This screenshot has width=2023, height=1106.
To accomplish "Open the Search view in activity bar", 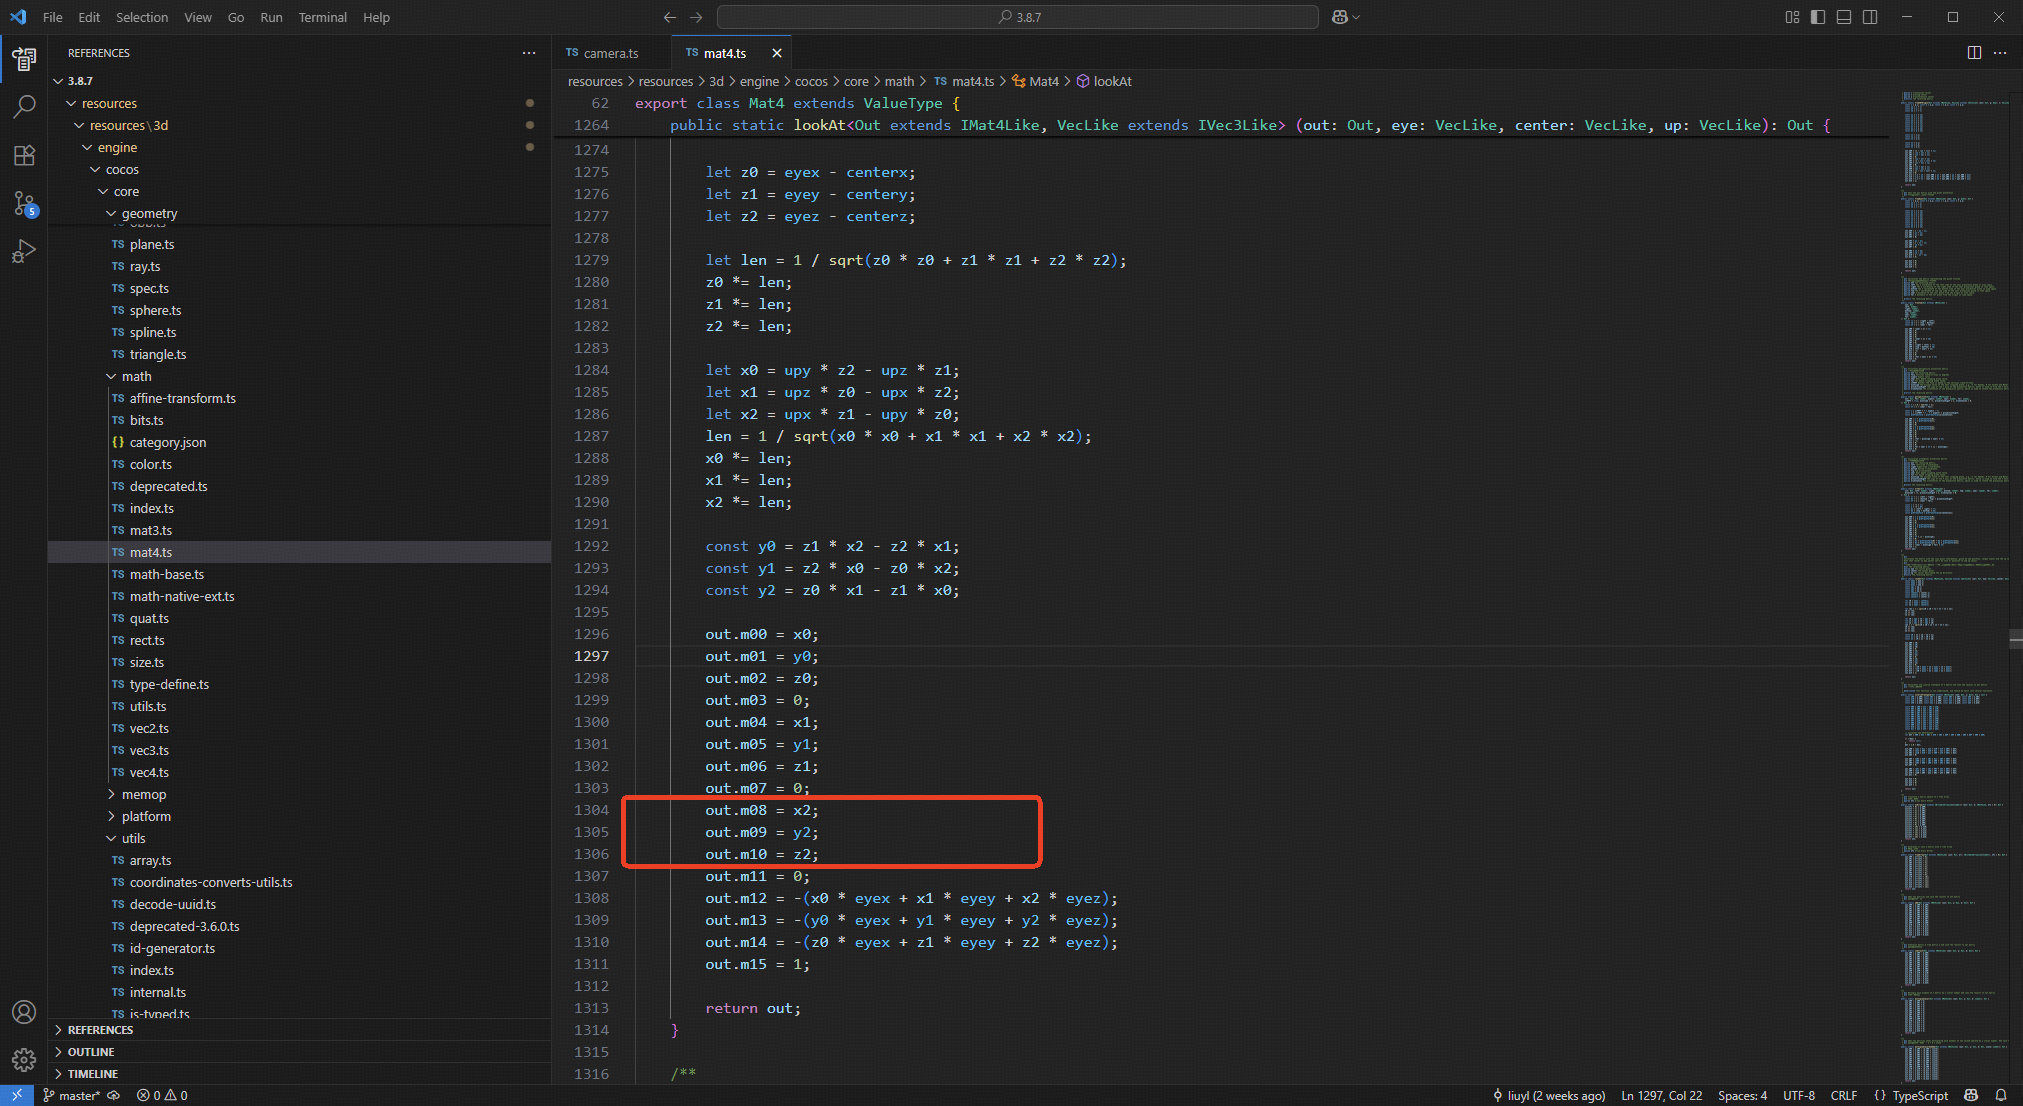I will (x=24, y=106).
